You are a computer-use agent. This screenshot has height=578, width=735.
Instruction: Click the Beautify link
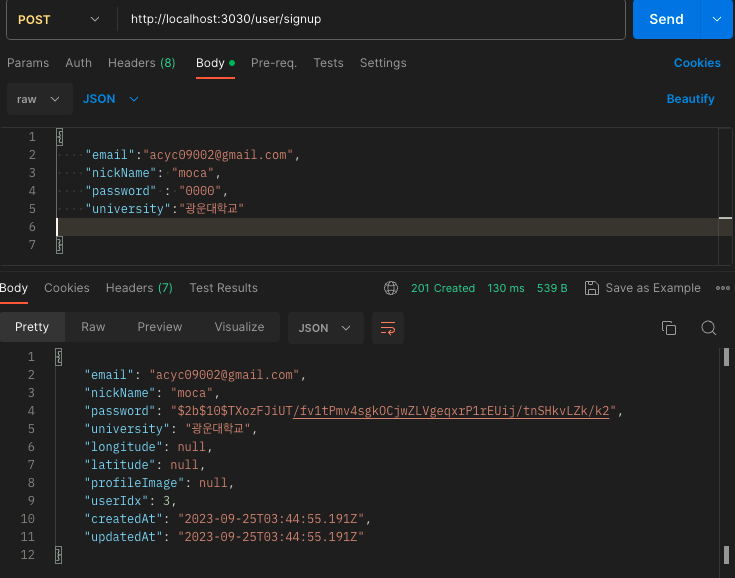(x=690, y=99)
